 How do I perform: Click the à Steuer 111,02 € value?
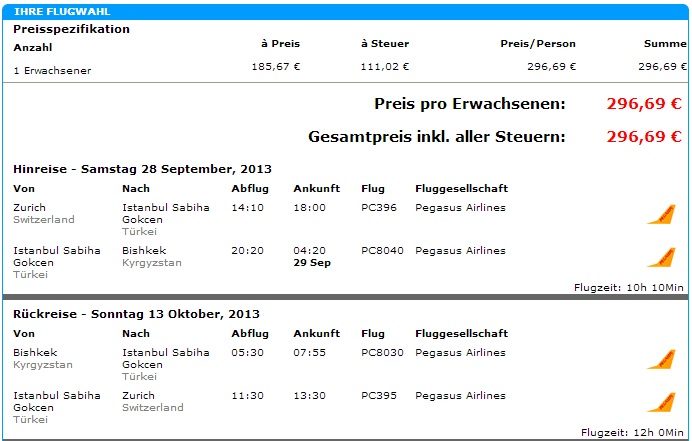(x=385, y=67)
